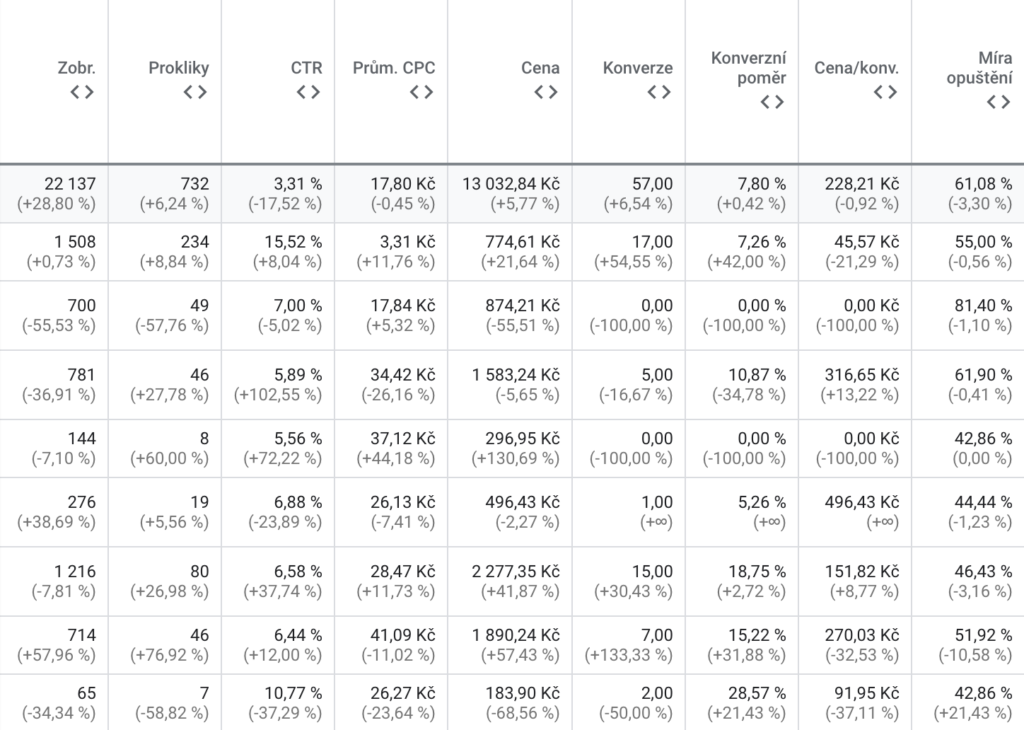
Task: Select the Cena/konv. column header label
Action: (856, 68)
